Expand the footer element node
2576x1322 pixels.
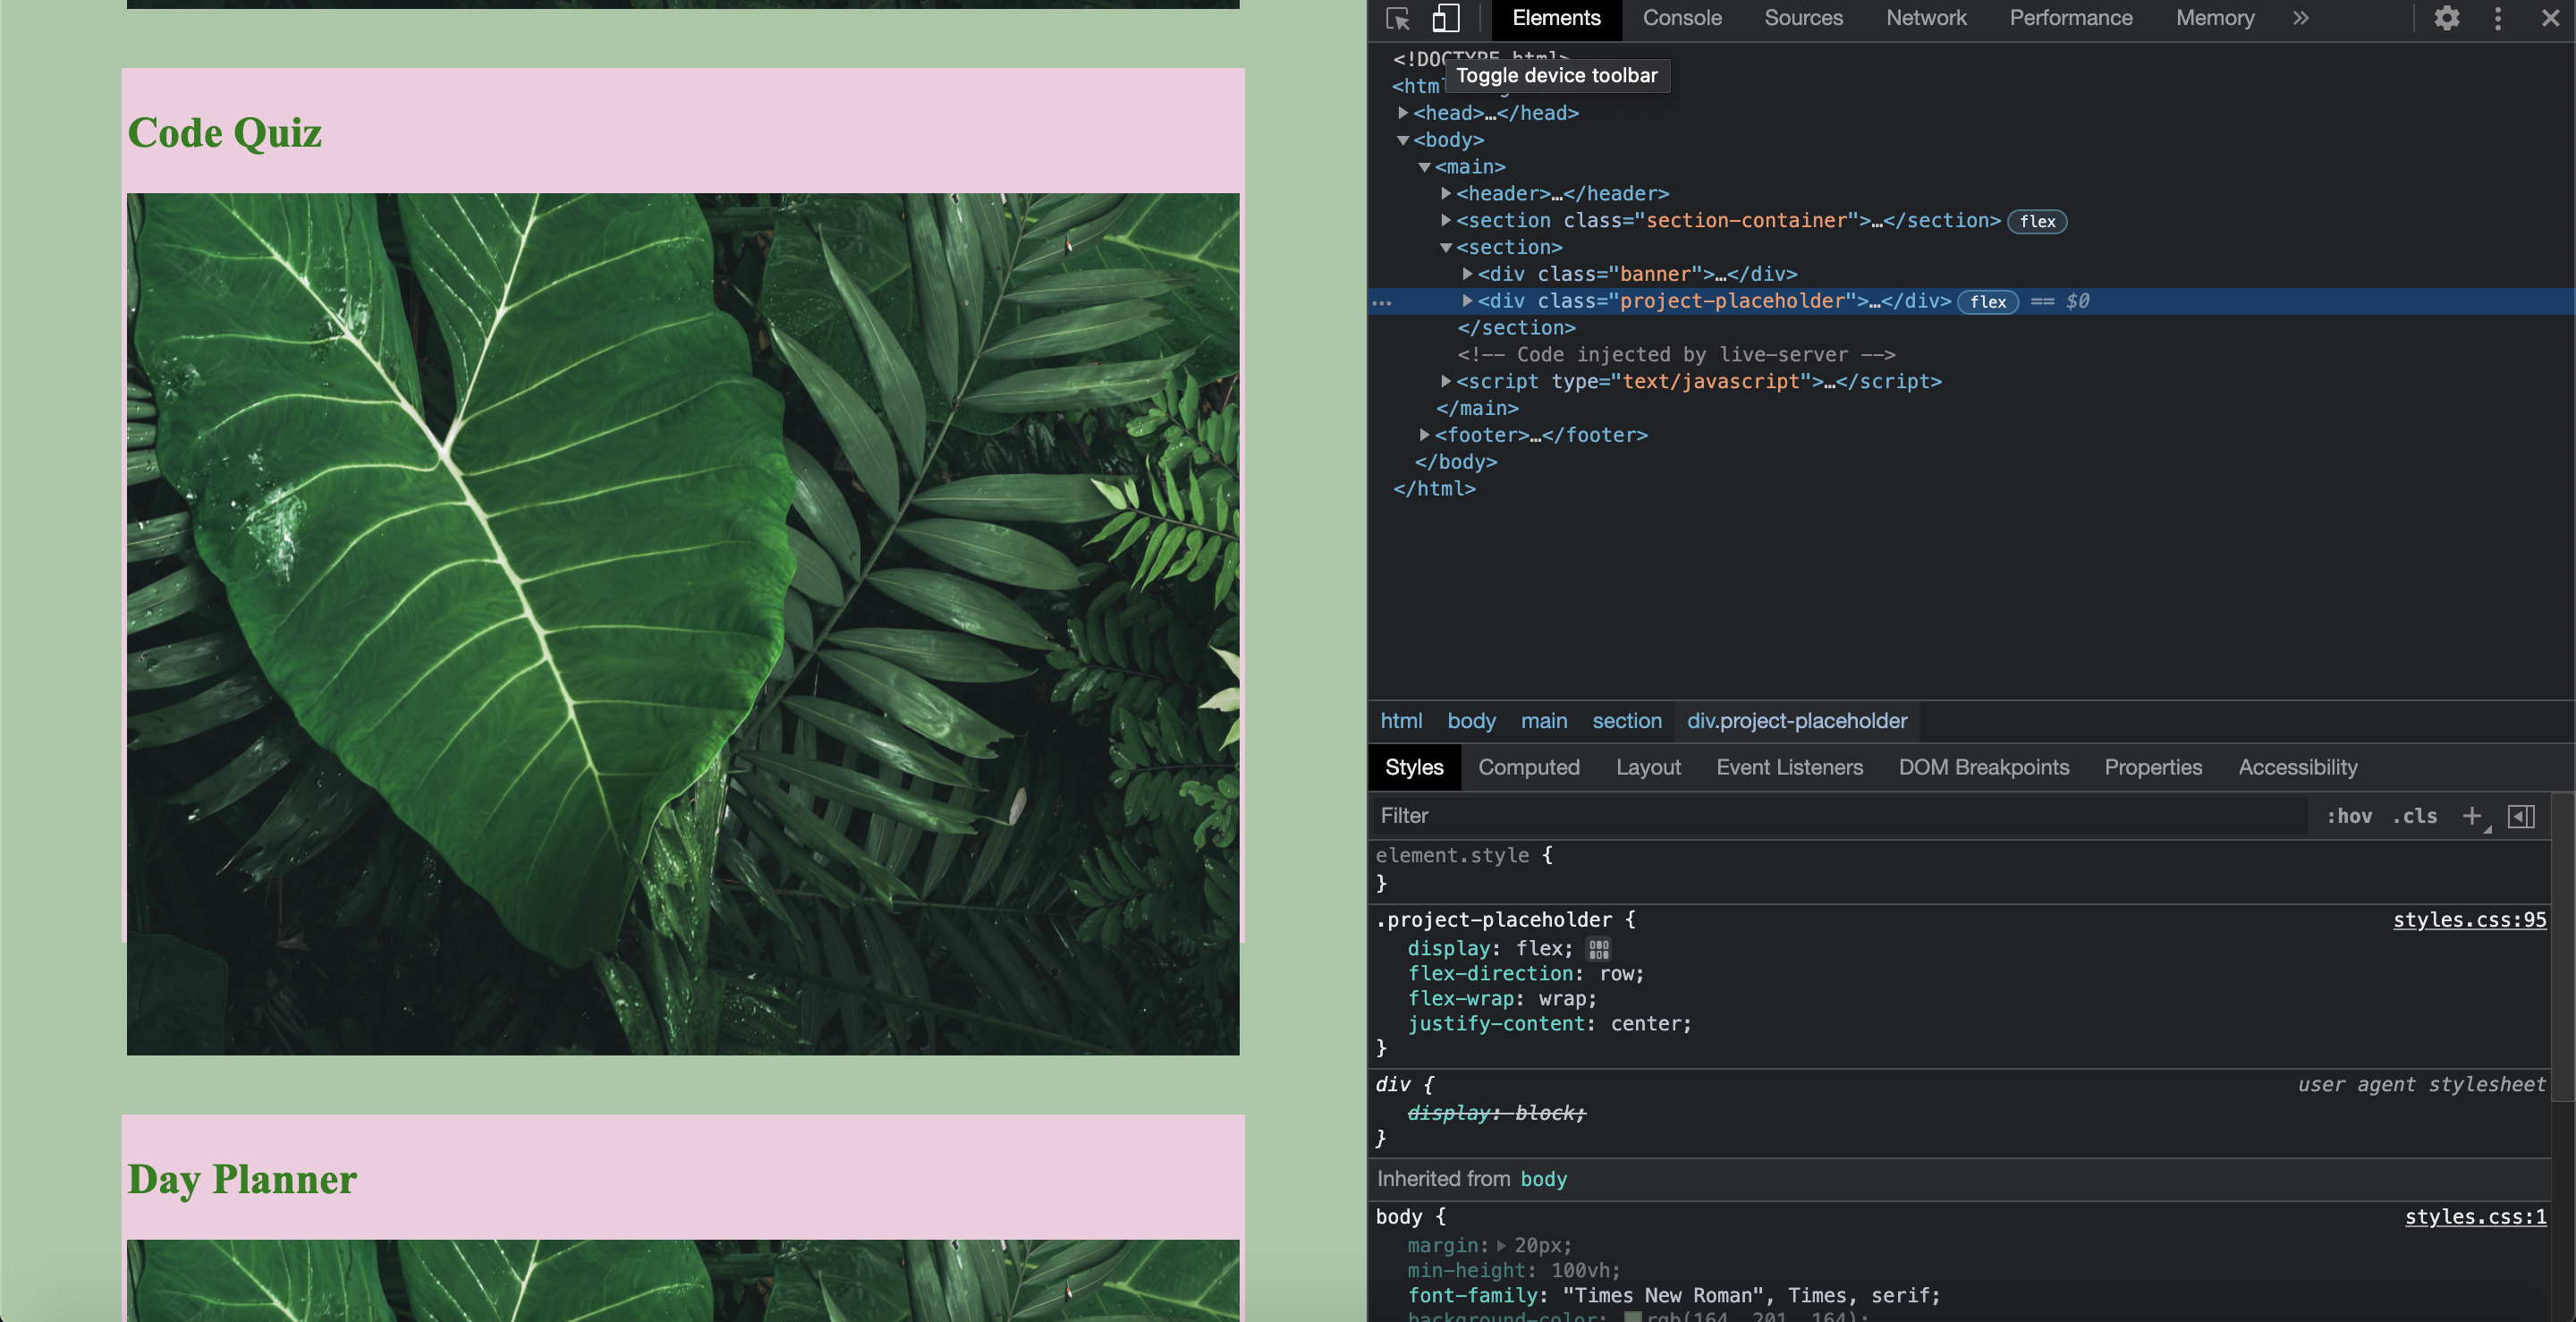(x=1424, y=435)
